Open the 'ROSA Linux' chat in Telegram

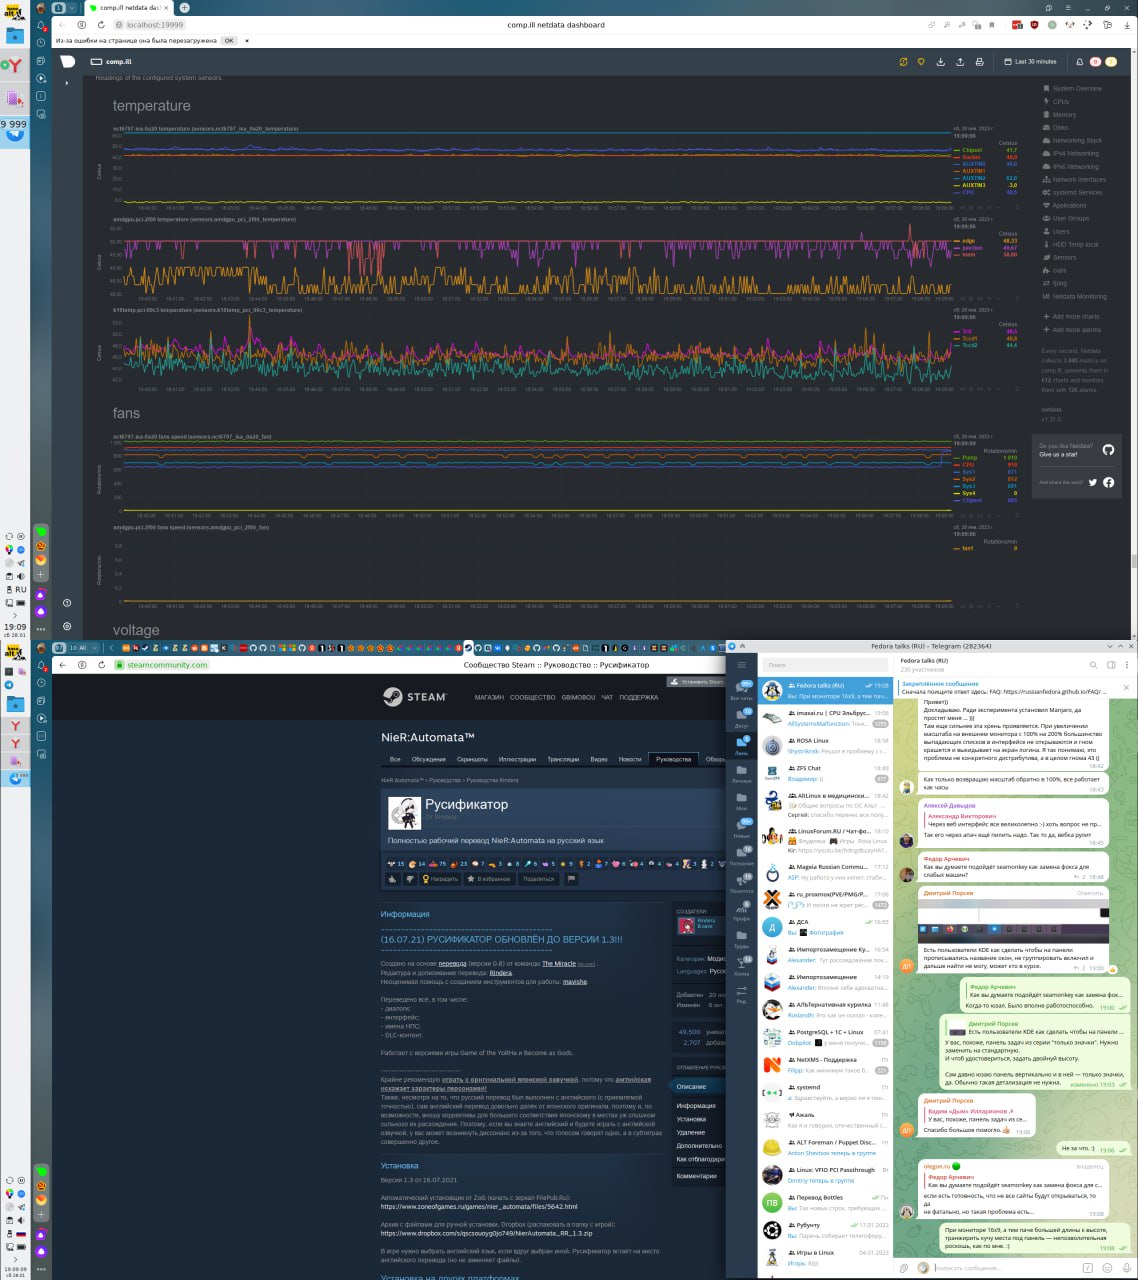[824, 746]
